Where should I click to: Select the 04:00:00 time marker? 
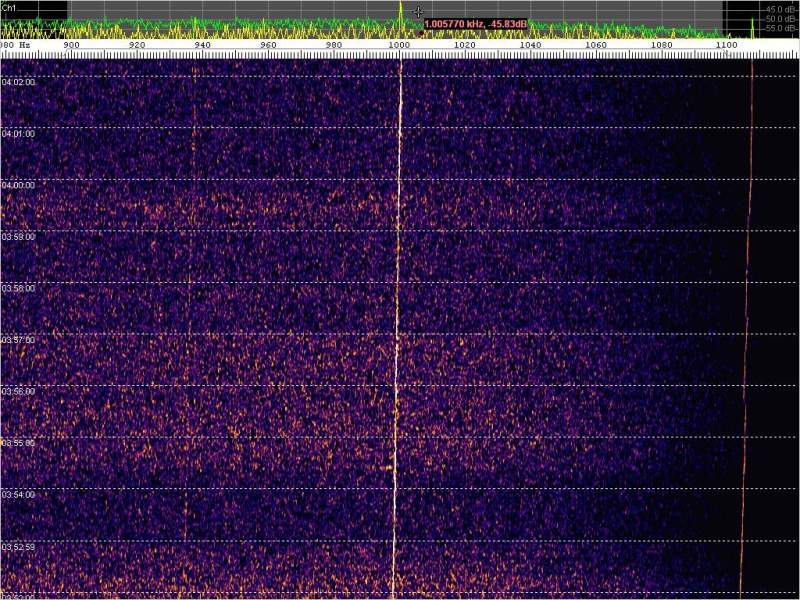(x=18, y=185)
